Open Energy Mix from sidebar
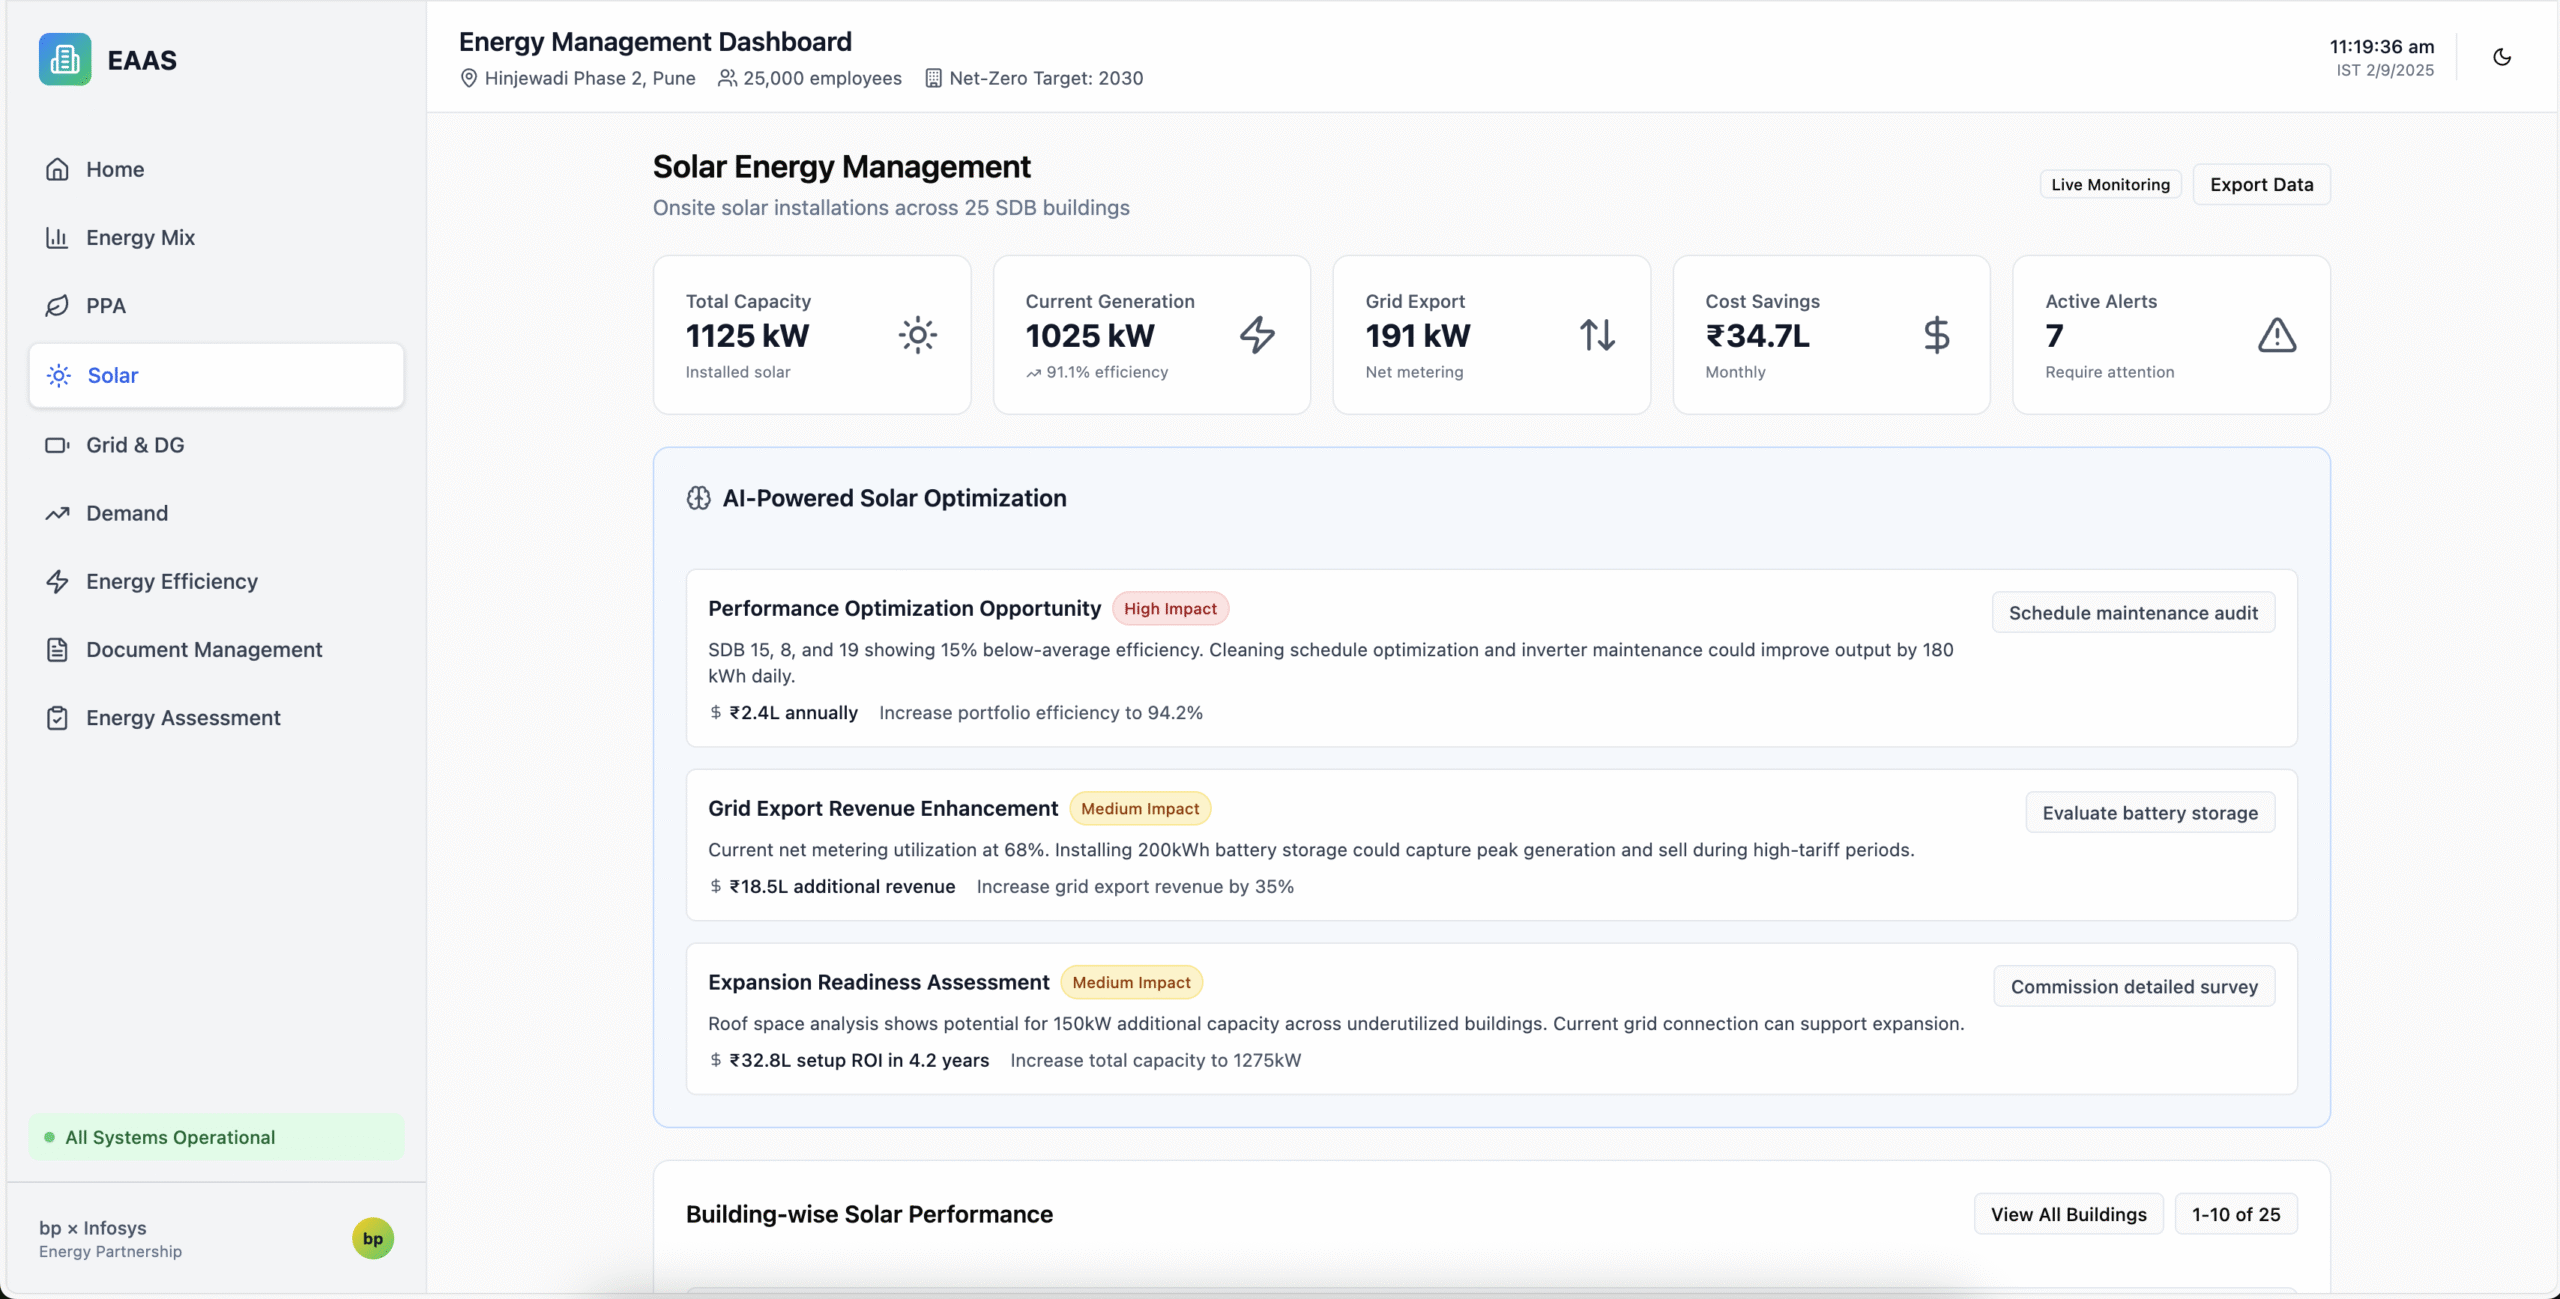2560x1299 pixels. [140, 238]
